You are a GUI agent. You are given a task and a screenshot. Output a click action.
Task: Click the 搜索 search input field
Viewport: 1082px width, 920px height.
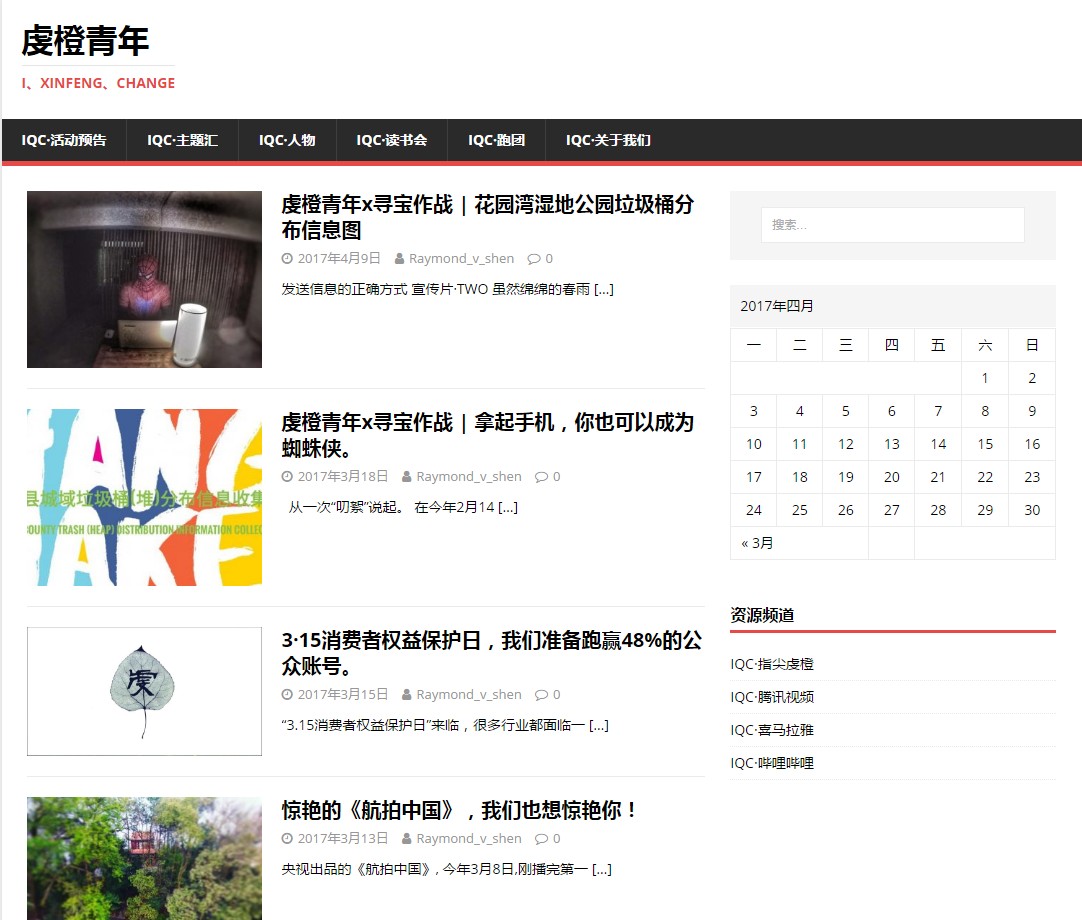click(x=892, y=225)
